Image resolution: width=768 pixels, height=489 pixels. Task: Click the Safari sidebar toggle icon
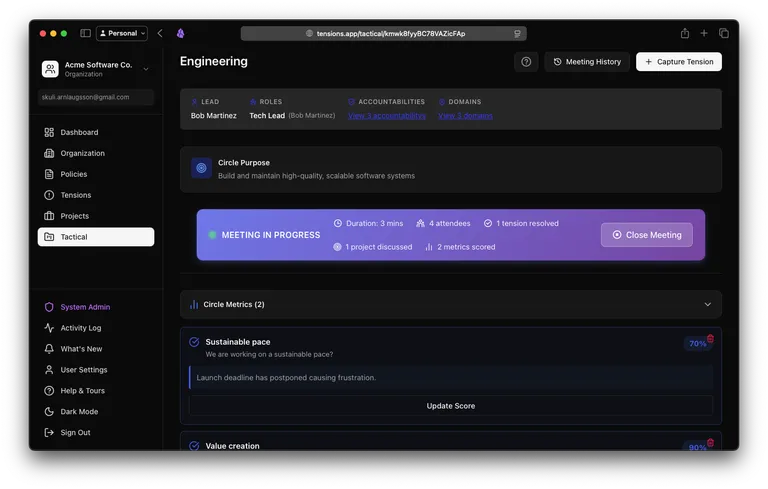[x=85, y=33]
